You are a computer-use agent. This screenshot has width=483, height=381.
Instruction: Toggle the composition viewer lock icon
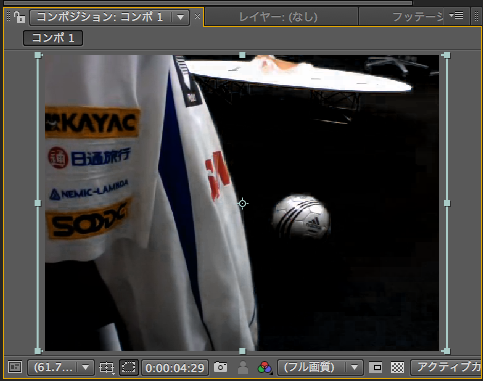click(x=20, y=17)
